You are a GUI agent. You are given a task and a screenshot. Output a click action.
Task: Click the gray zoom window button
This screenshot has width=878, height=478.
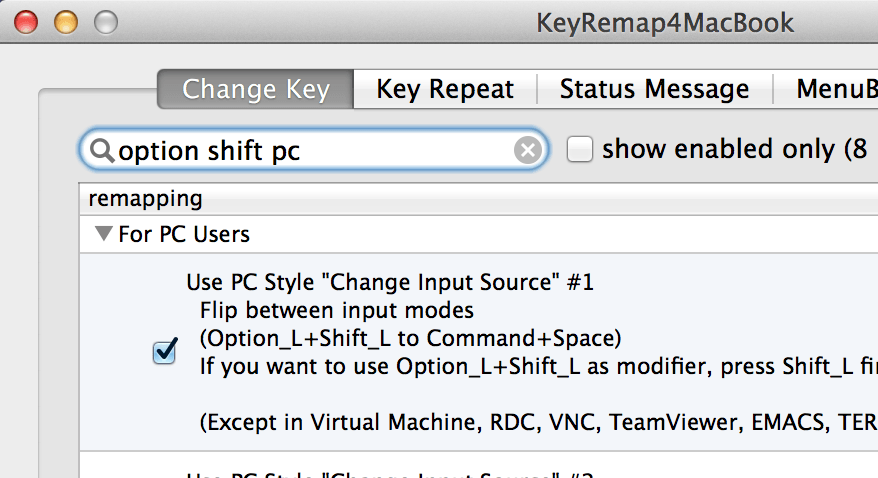[104, 21]
